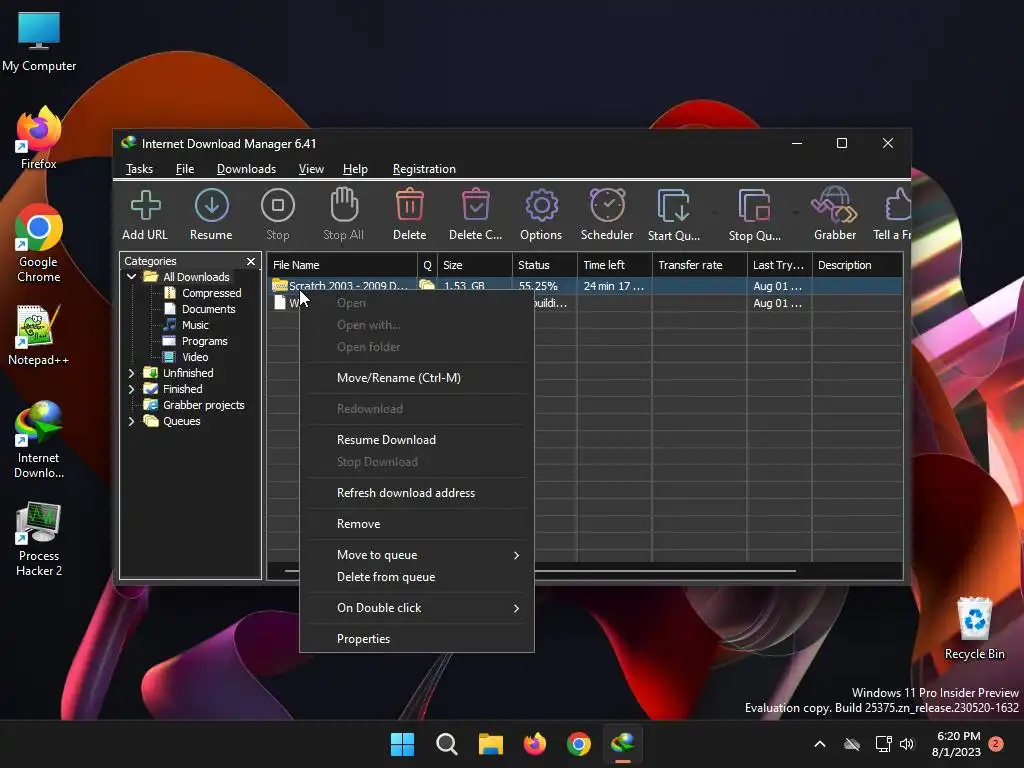This screenshot has width=1024, height=768.
Task: Click the Delete Completed toolbar icon
Action: [475, 205]
